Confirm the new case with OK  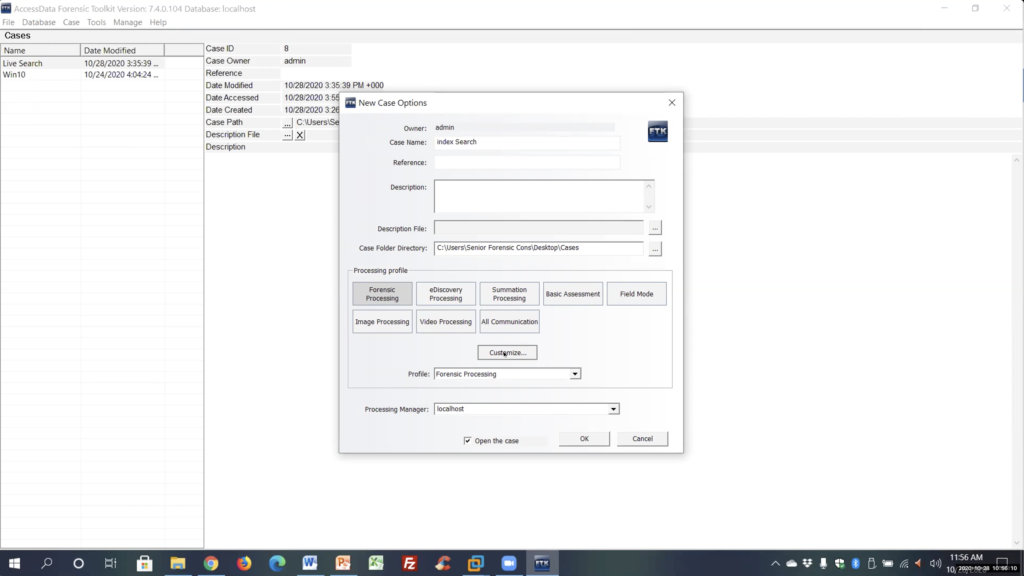(584, 439)
